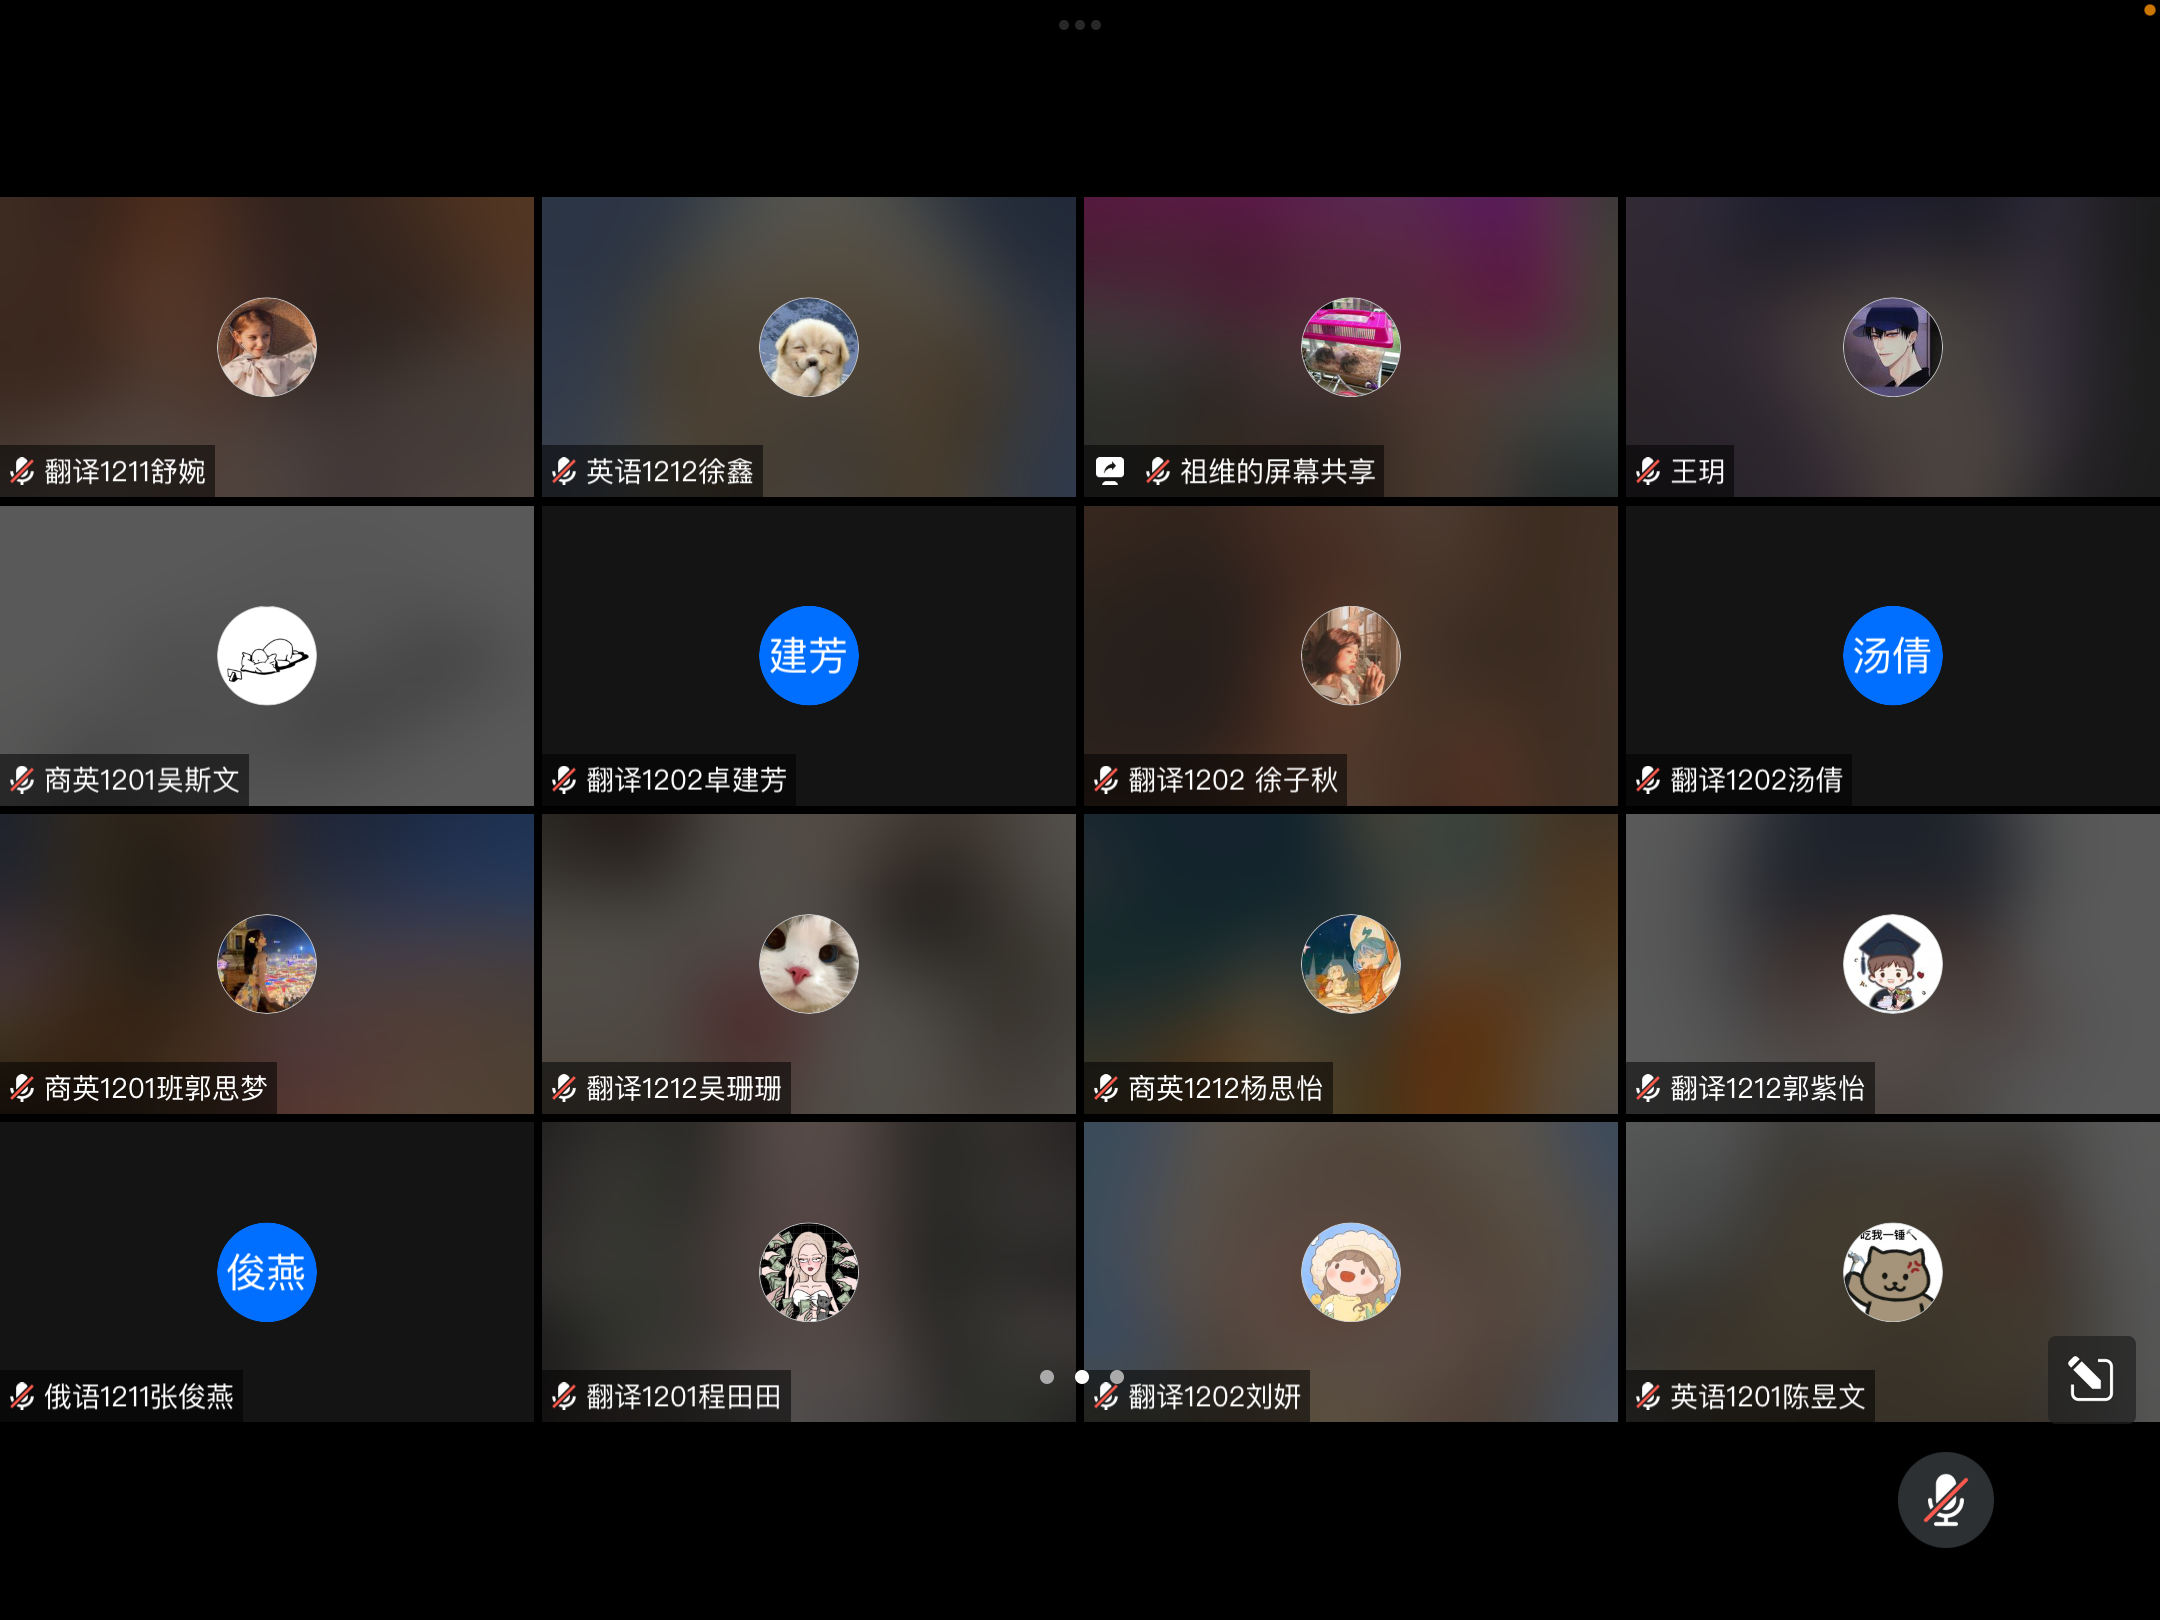Click the muted mic icon beside 商英1201班郭思梦
The height and width of the screenshot is (1620, 2160).
22,1088
